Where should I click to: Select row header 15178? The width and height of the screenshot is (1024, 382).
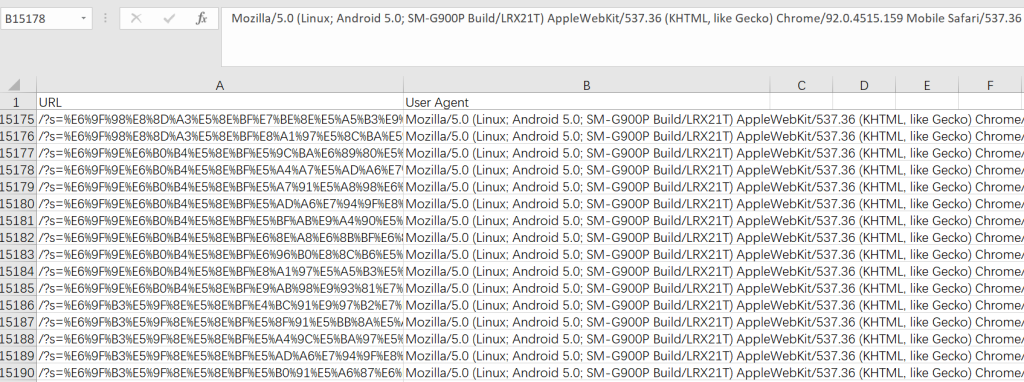coord(18,170)
